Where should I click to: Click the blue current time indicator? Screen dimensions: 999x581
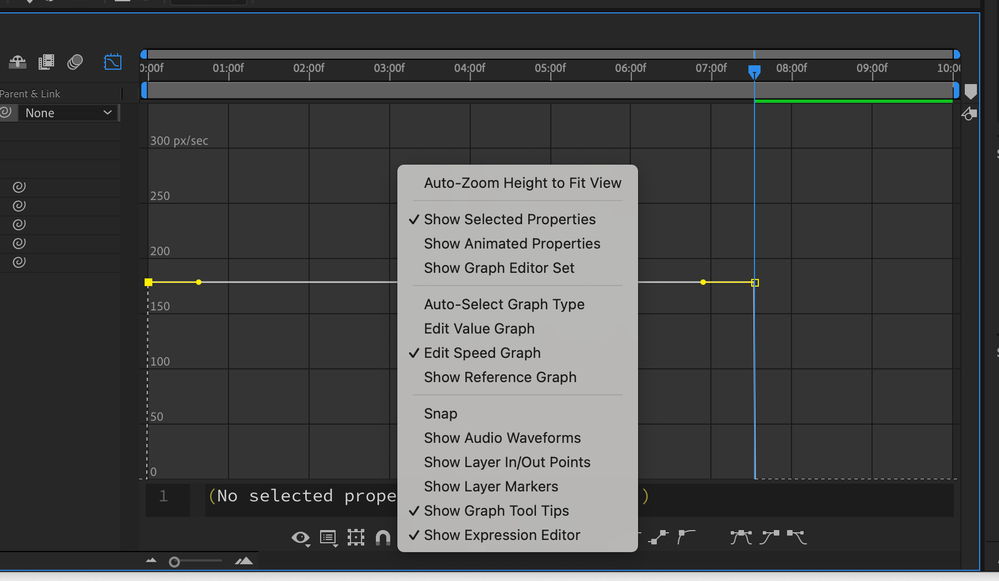point(754,71)
